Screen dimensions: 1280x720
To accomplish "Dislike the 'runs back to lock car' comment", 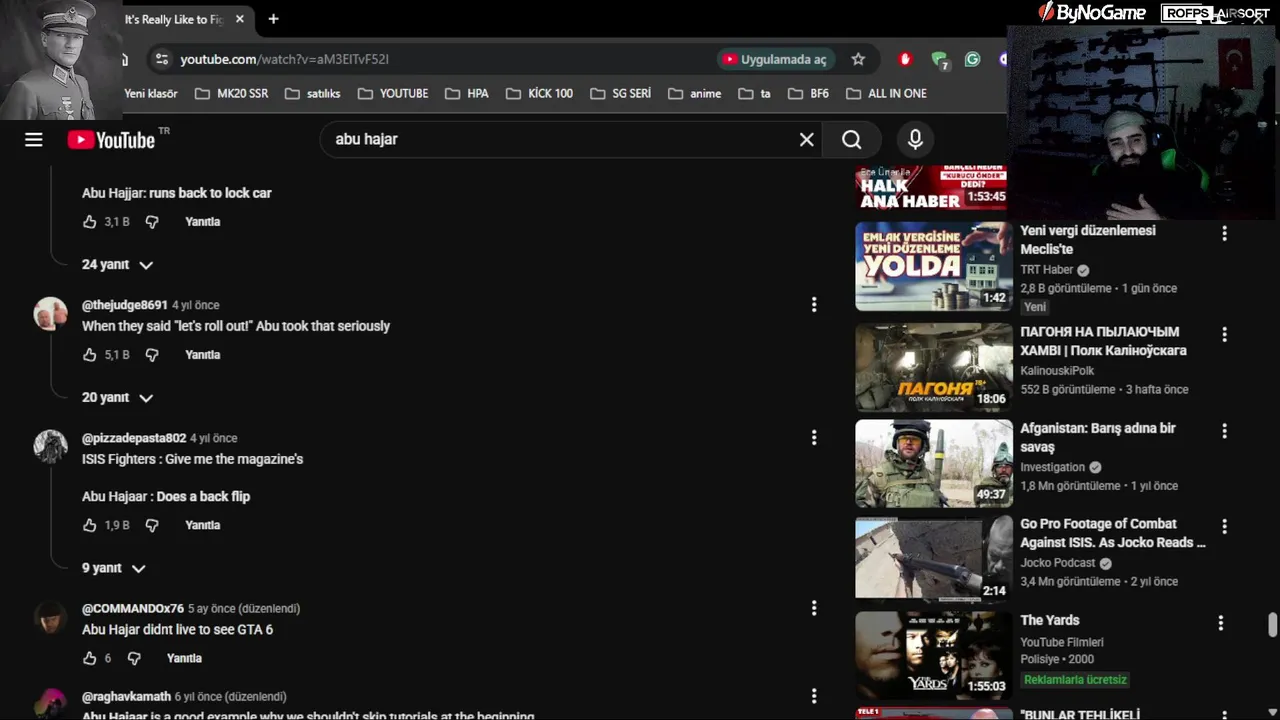I will pos(152,222).
